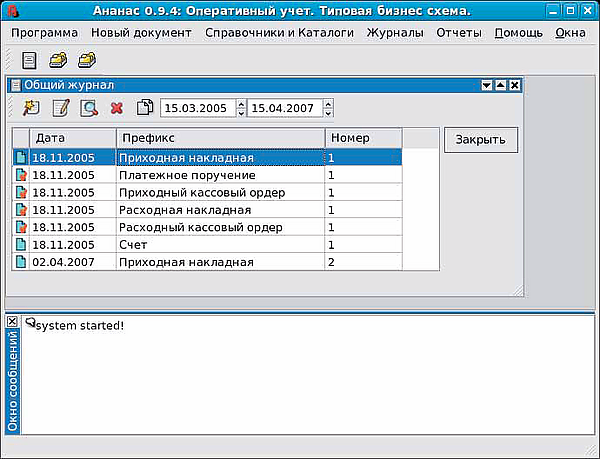600x459 pixels.
Task: Click the second yellow folders icon in main toolbar
Action: click(x=87, y=60)
